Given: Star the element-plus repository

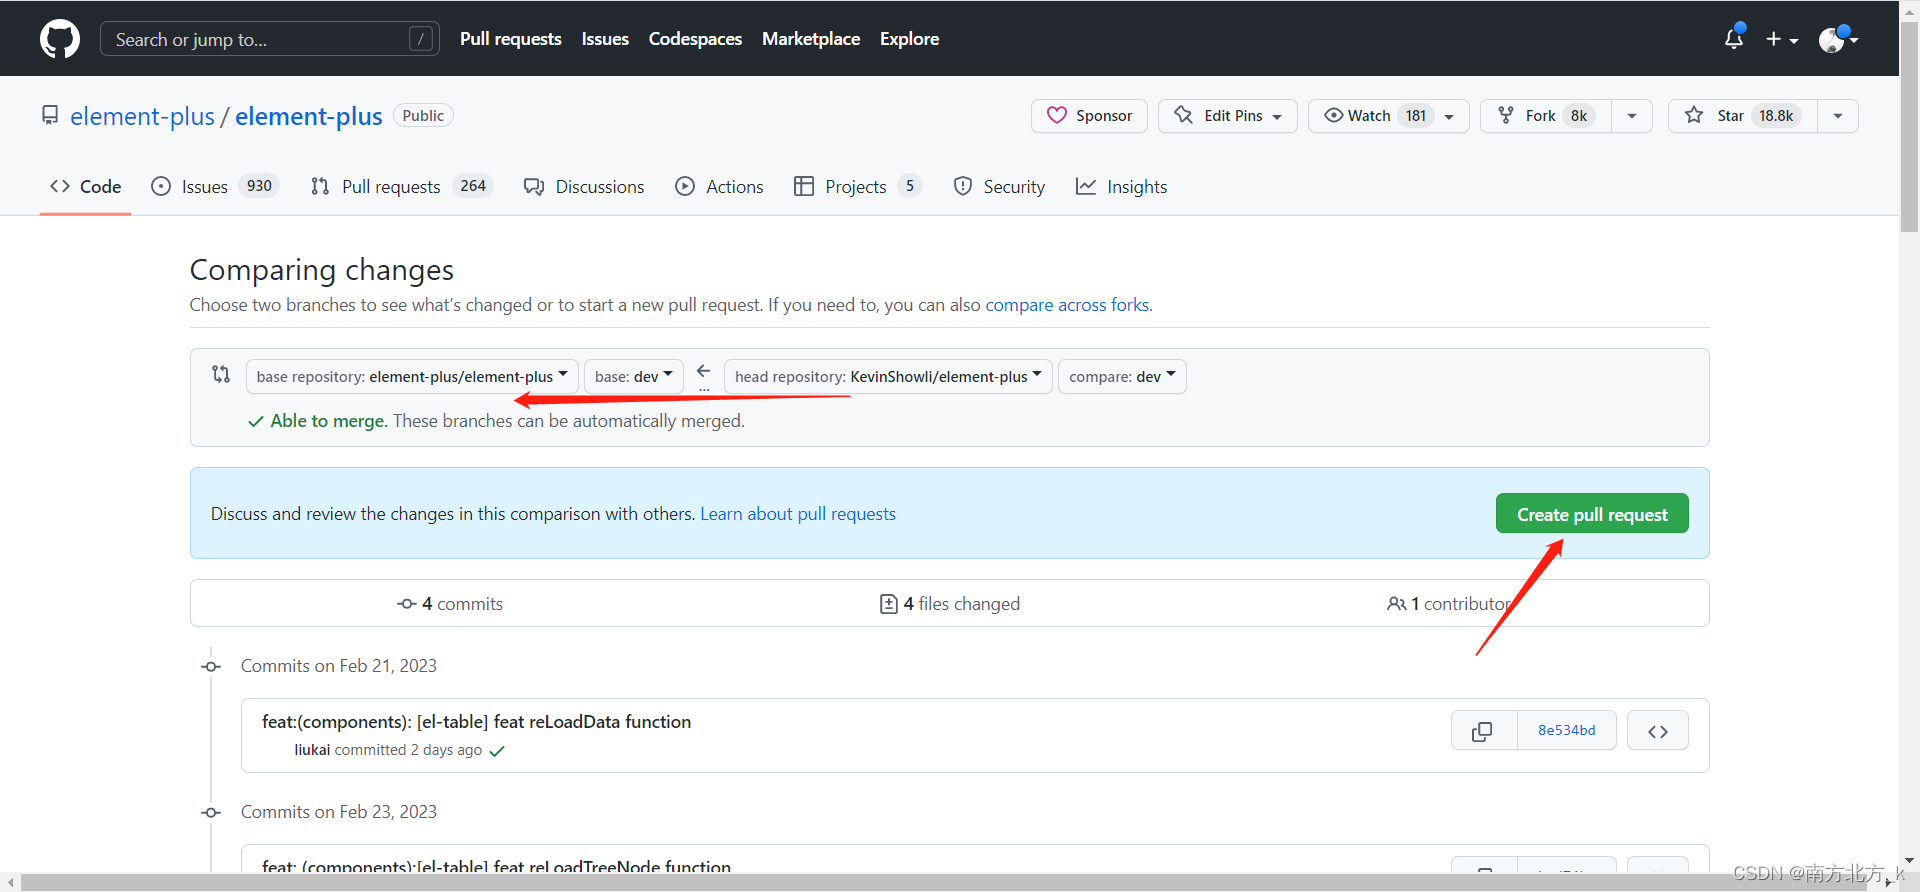Looking at the screenshot, I should 1743,116.
